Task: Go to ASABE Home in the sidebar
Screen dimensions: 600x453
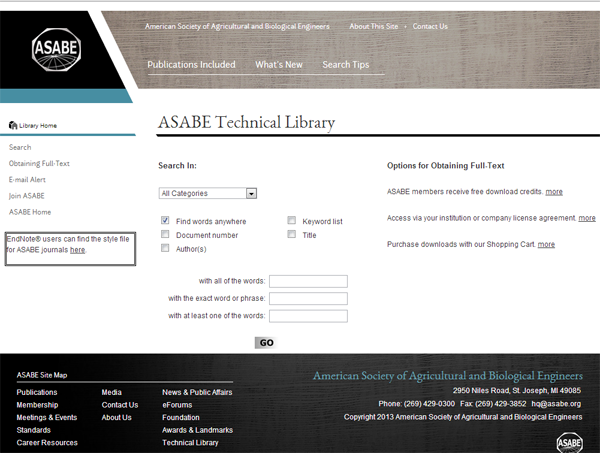Action: [30, 212]
